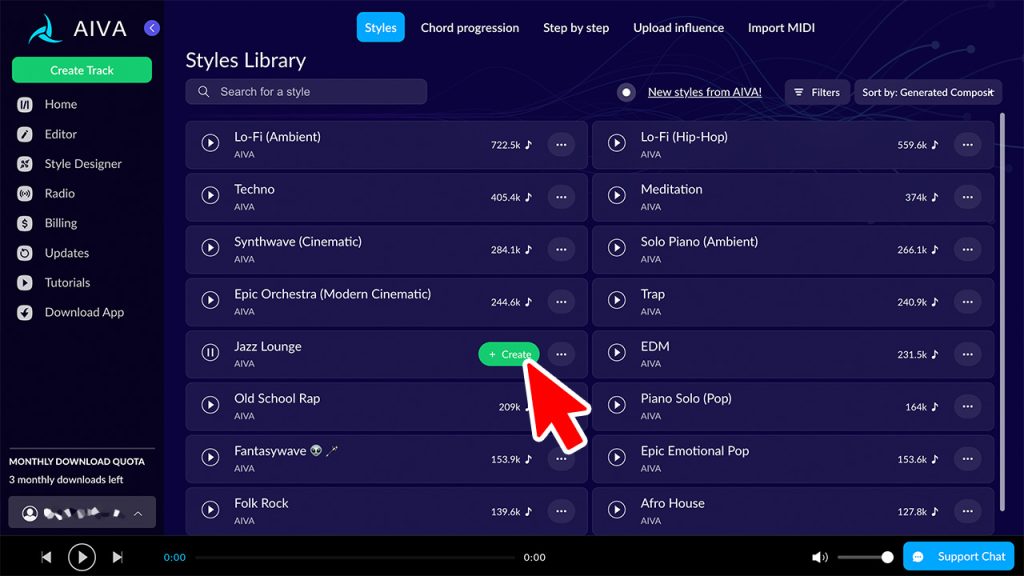Play the Old School Rap preview
This screenshot has height=576, width=1024.
pos(210,405)
